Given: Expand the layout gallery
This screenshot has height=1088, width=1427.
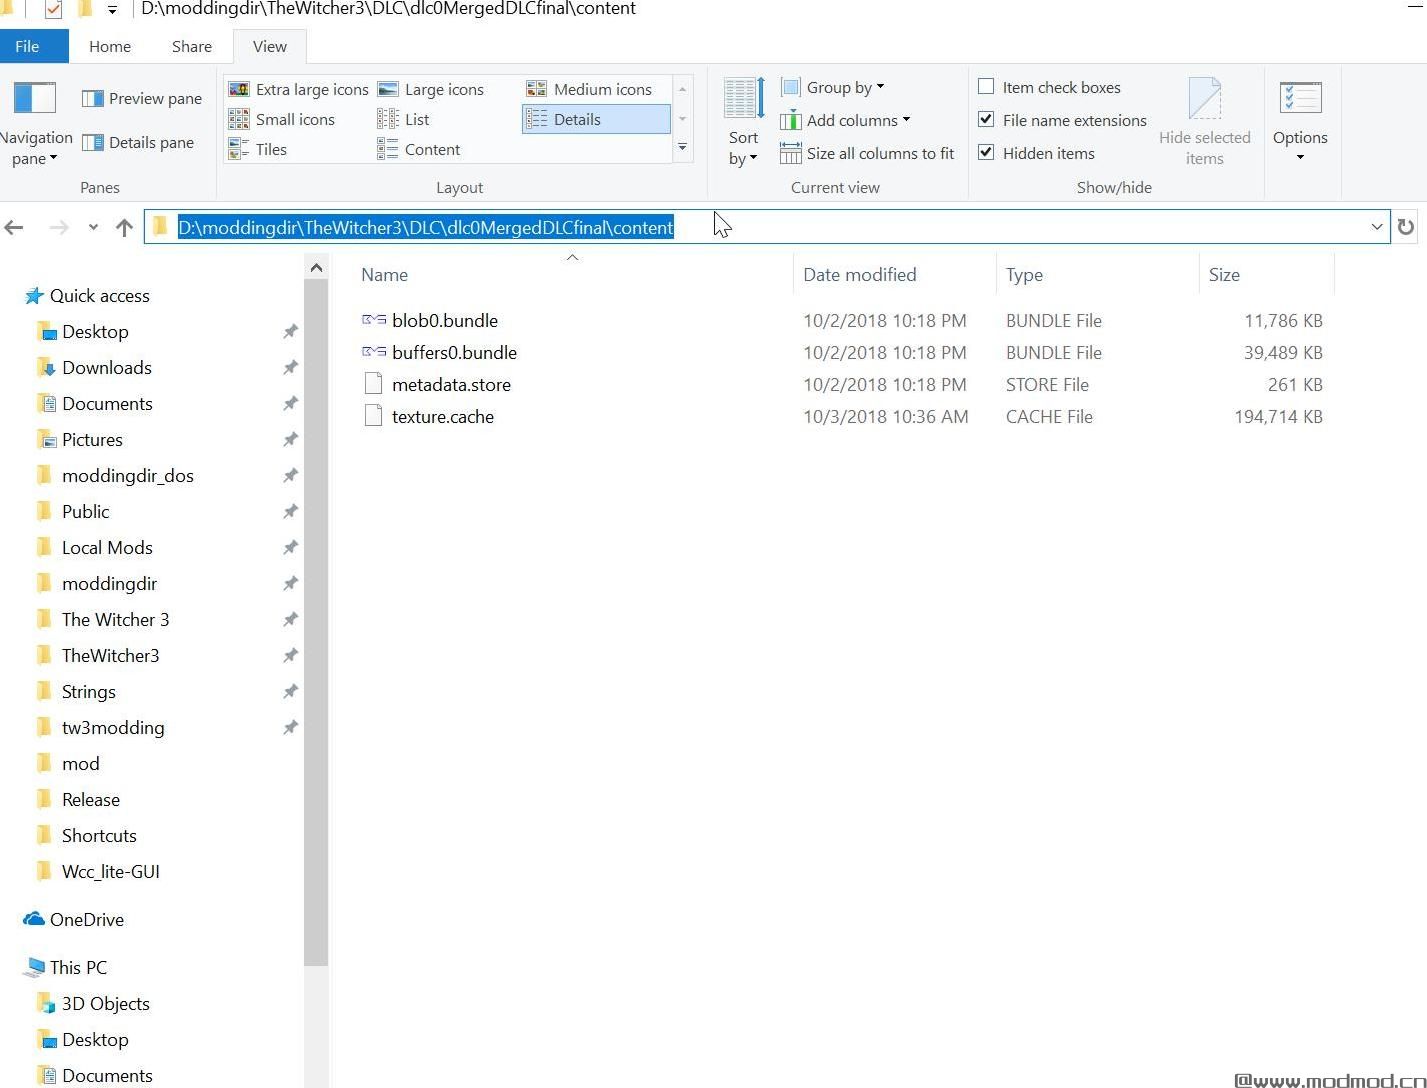Looking at the screenshot, I should click(x=683, y=149).
